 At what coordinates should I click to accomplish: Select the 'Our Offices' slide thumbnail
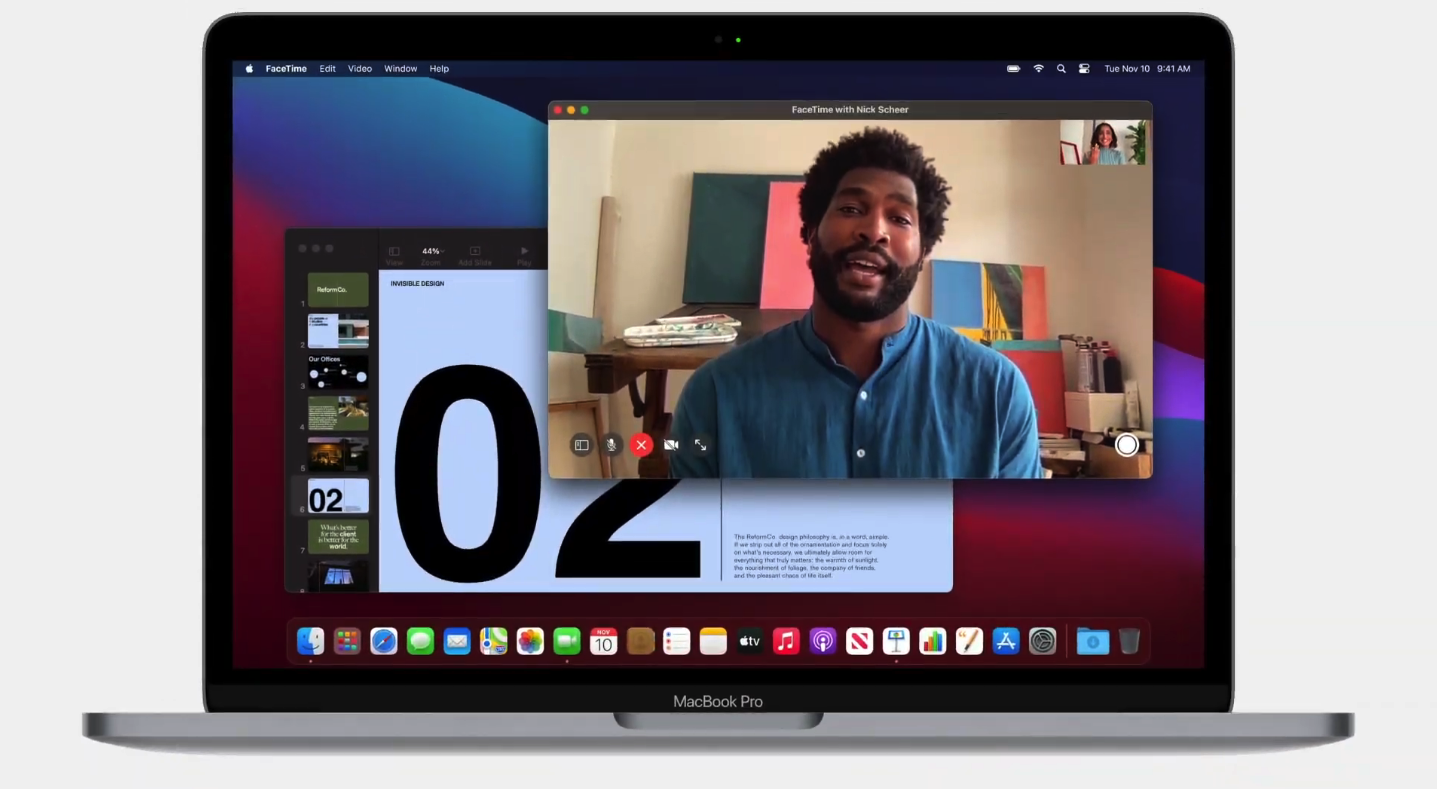(338, 373)
